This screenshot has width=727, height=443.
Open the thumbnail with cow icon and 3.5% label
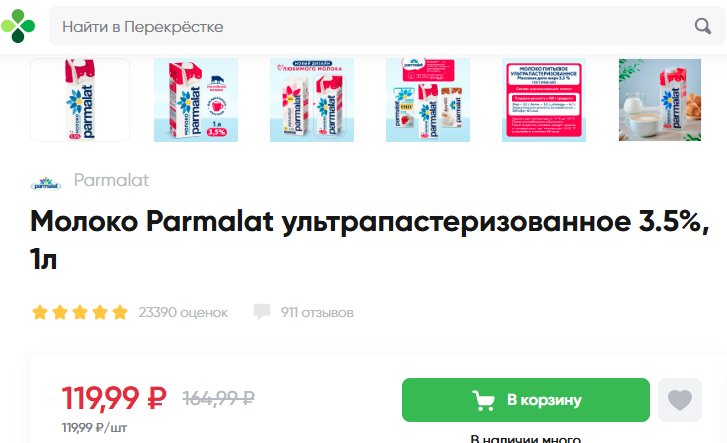tap(196, 100)
